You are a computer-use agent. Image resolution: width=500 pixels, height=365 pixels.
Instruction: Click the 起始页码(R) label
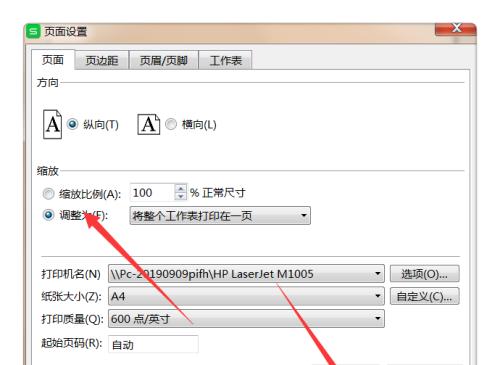coord(71,343)
